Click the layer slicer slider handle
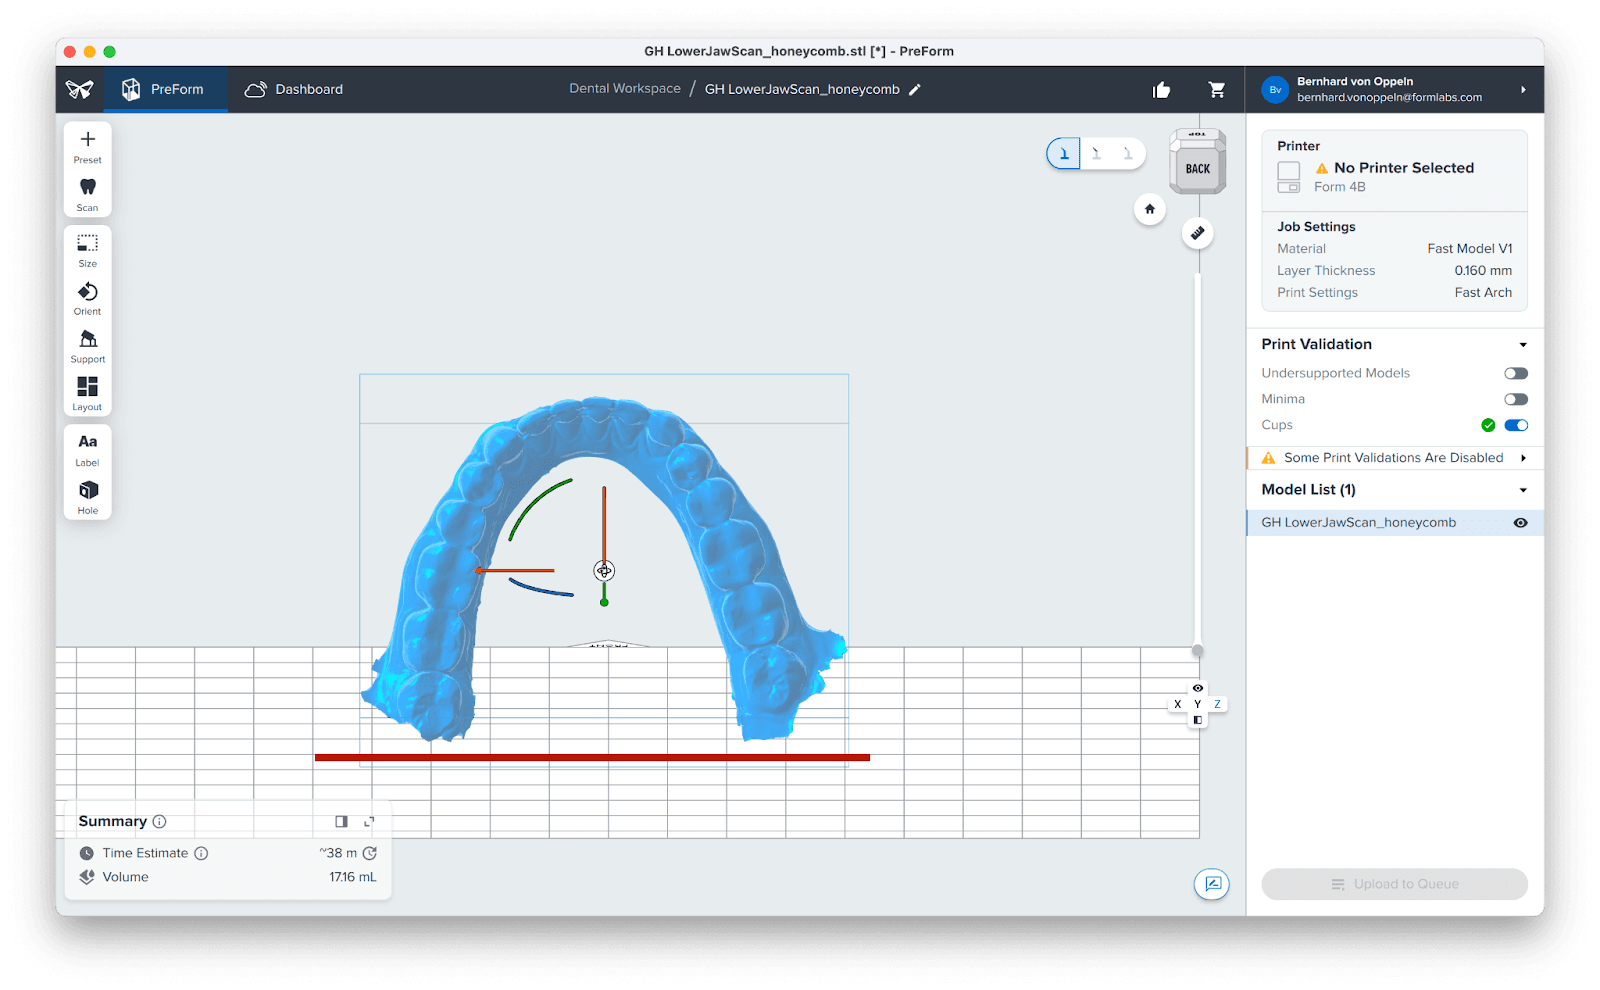The width and height of the screenshot is (1600, 990). tap(1197, 651)
